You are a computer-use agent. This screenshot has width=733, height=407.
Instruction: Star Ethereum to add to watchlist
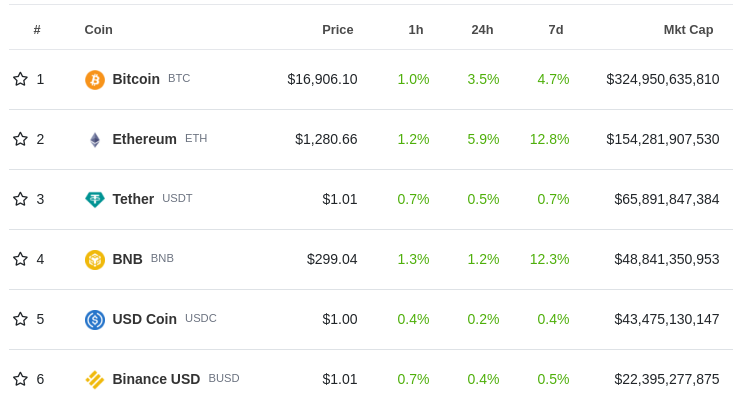click(x=20, y=139)
